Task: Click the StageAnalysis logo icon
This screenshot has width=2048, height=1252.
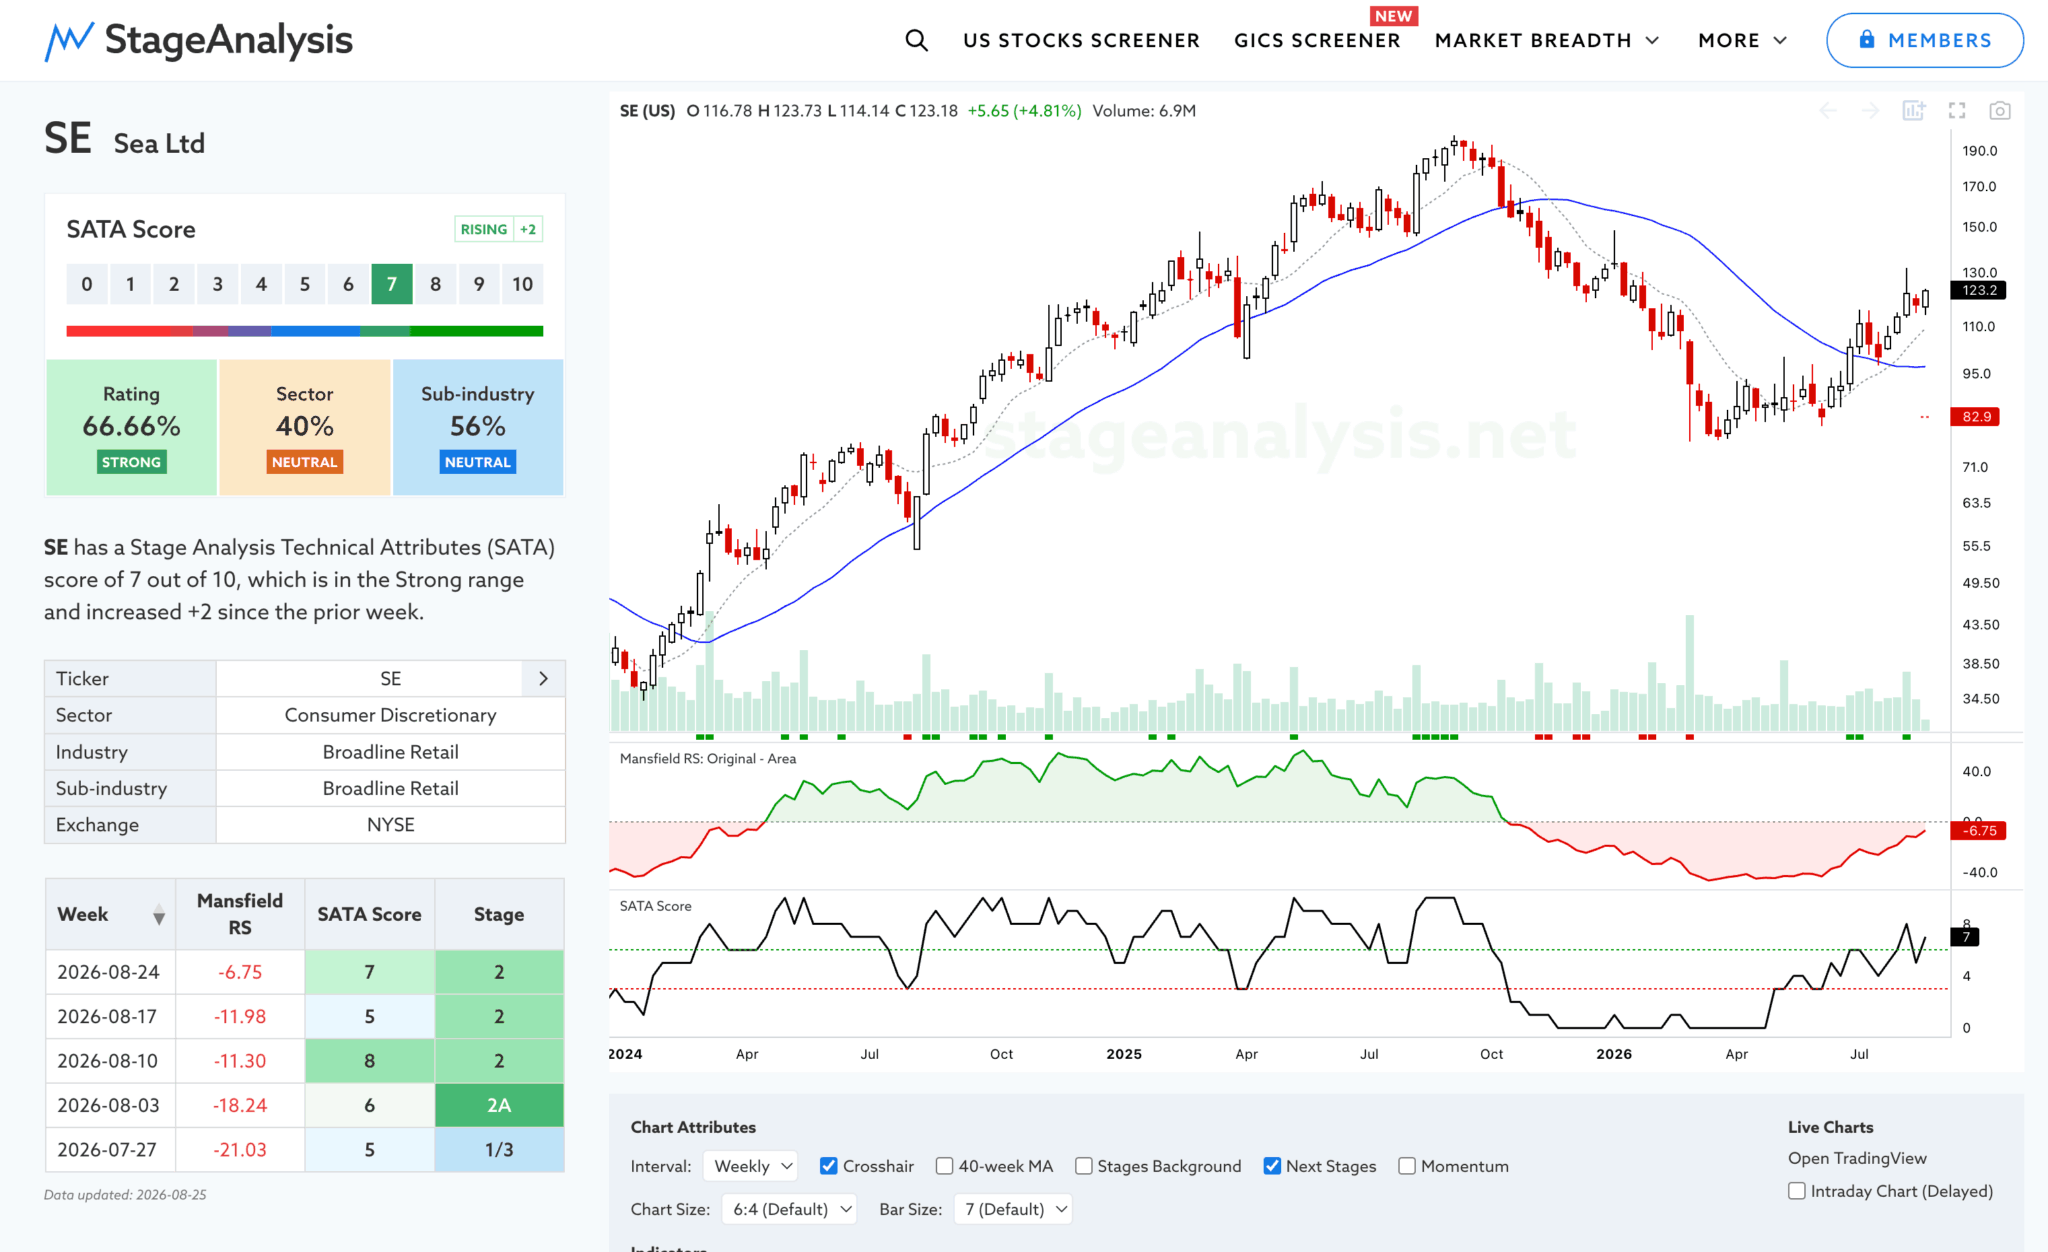Action: [69, 40]
